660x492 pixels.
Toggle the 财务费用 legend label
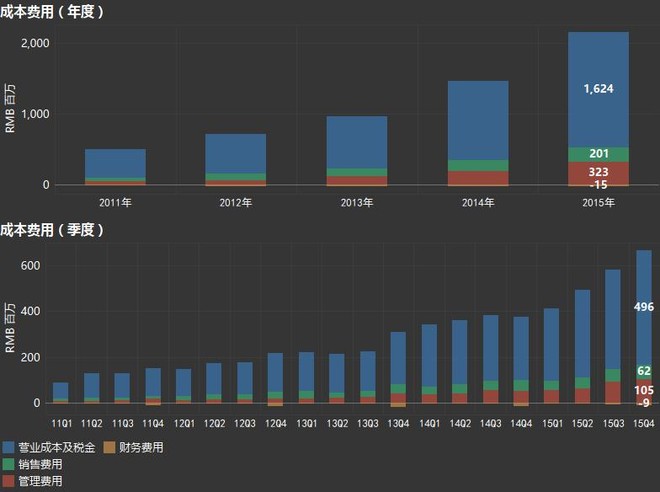(x=141, y=447)
